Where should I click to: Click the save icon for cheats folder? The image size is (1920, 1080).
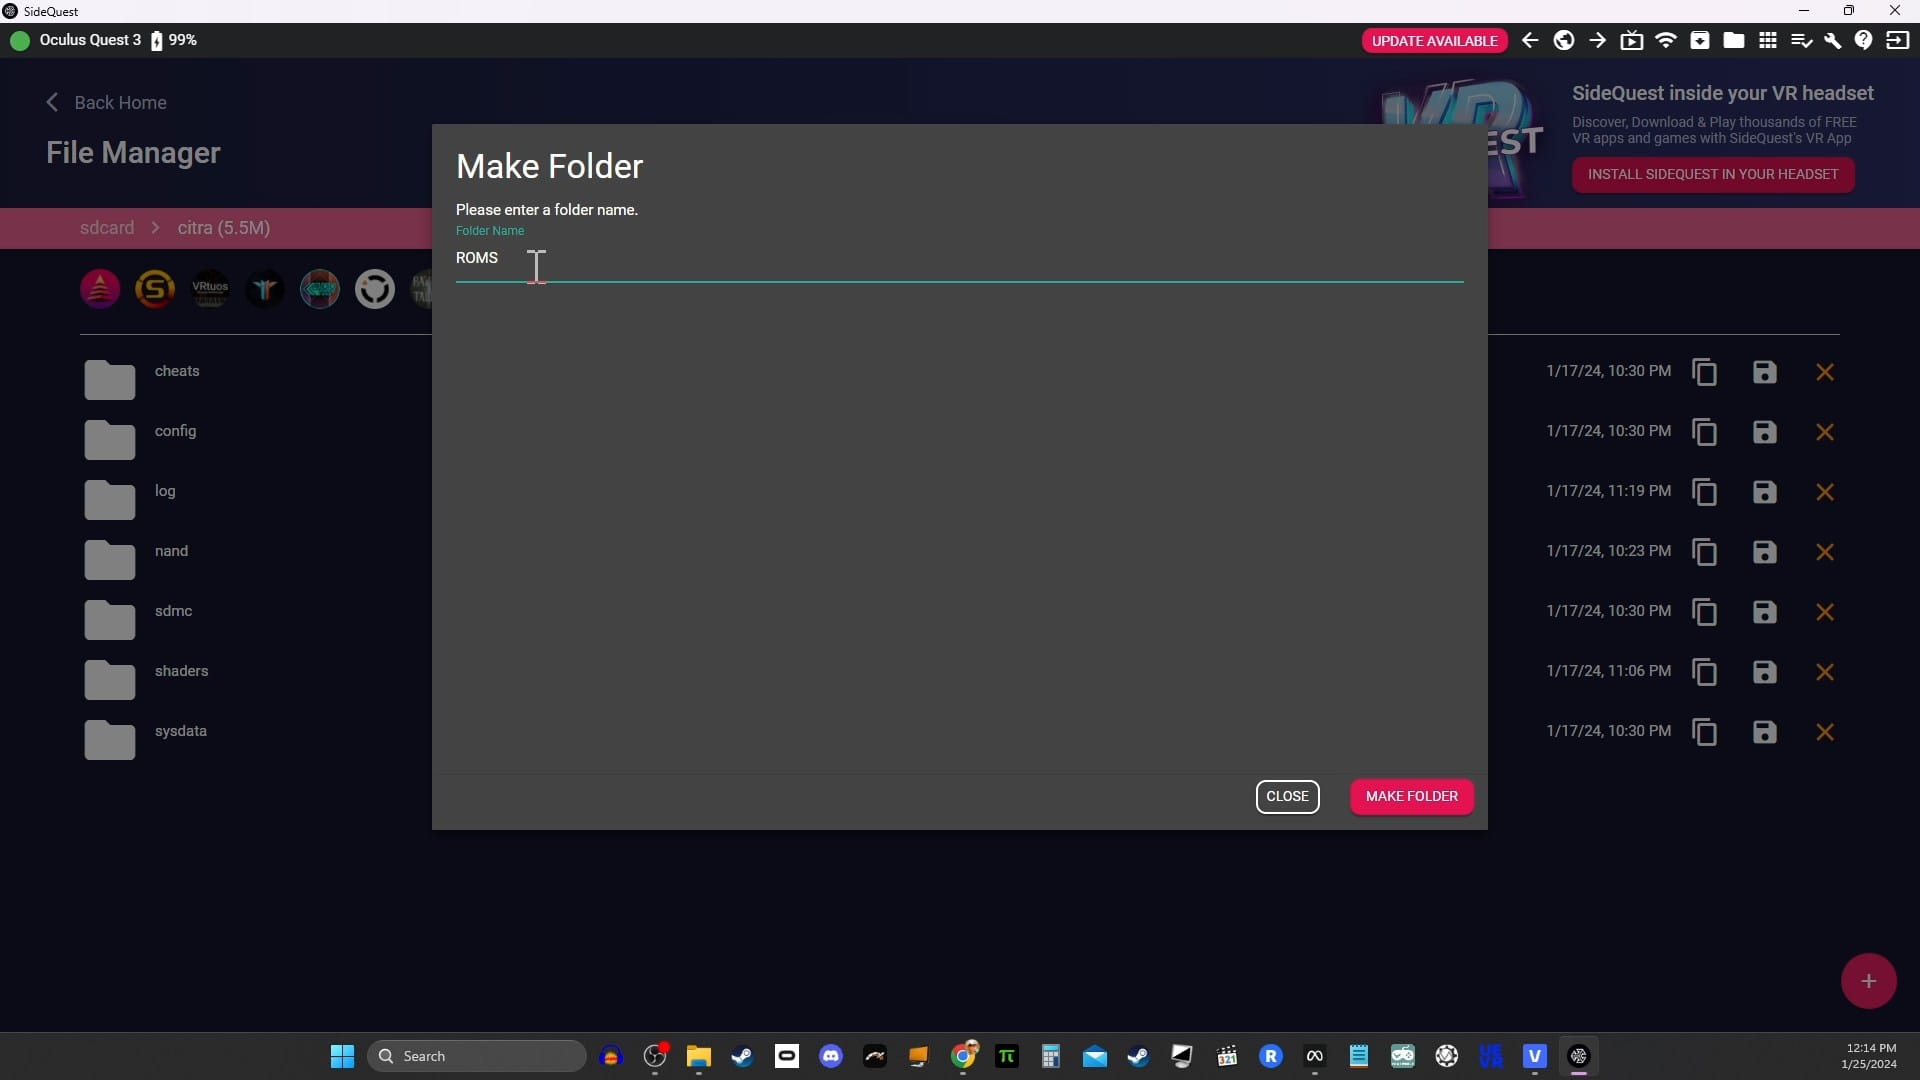click(1765, 372)
